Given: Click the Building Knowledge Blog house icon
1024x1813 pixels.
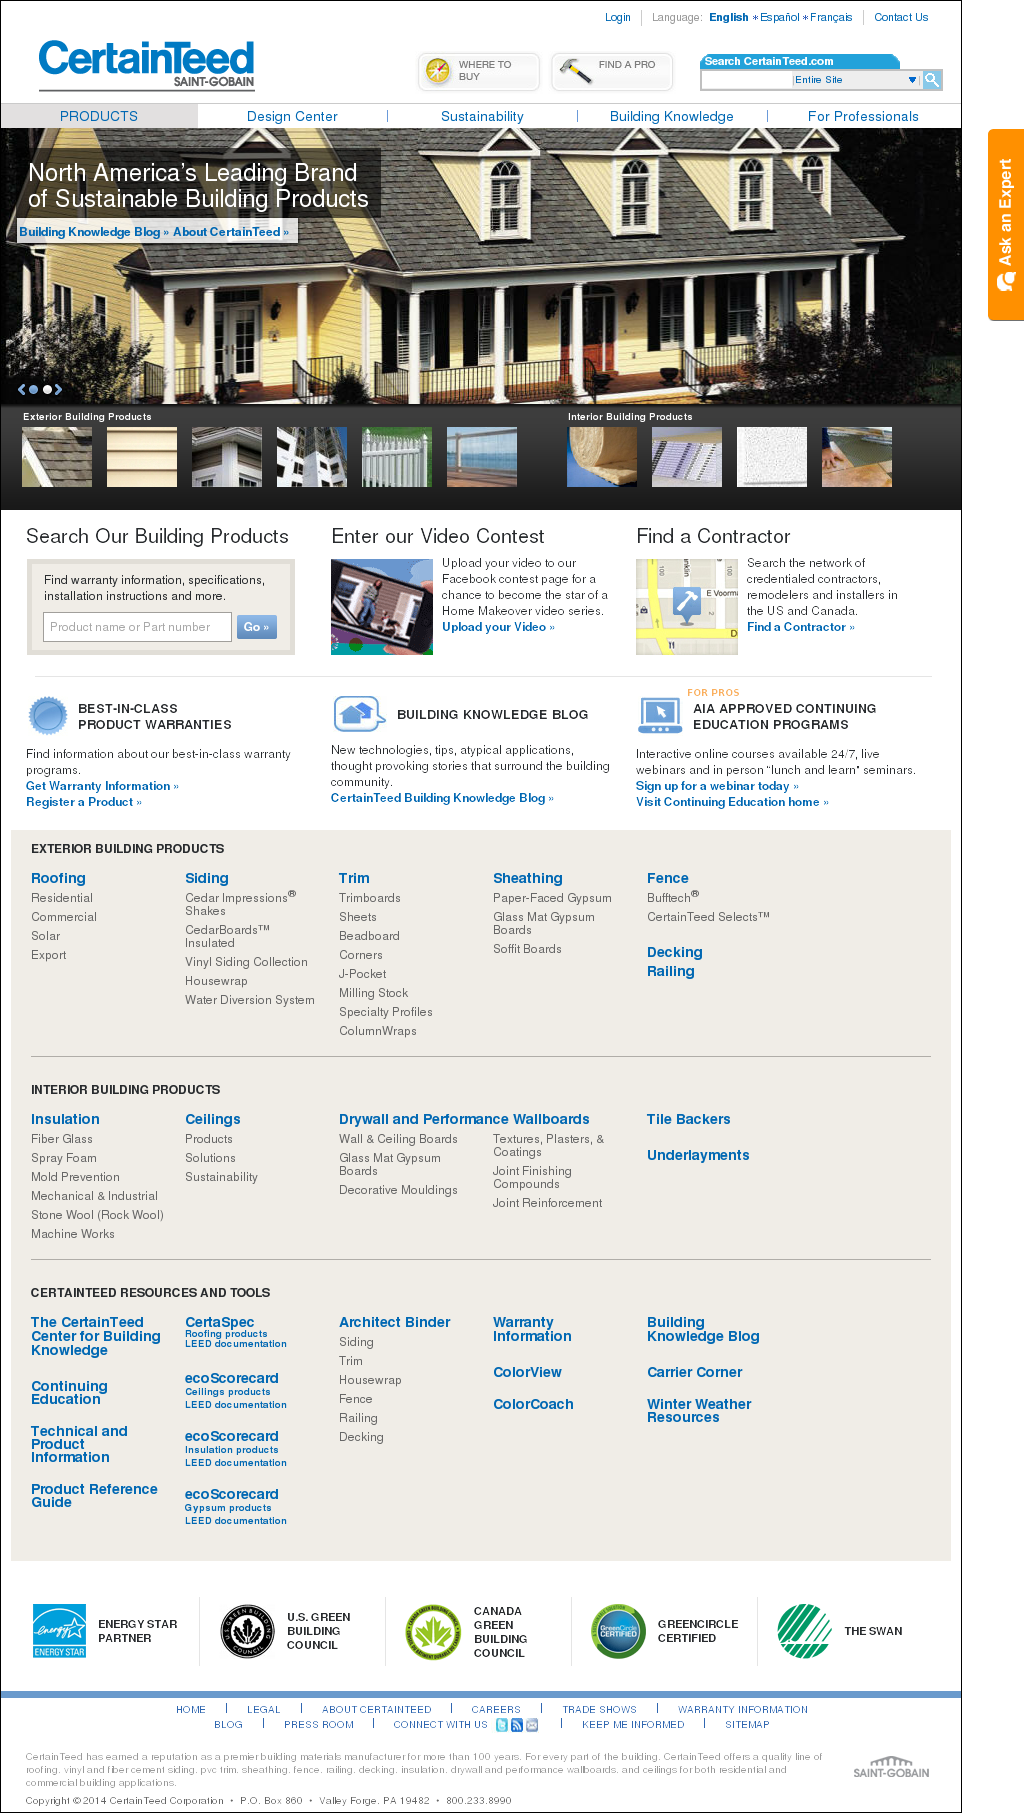Looking at the screenshot, I should 359,714.
